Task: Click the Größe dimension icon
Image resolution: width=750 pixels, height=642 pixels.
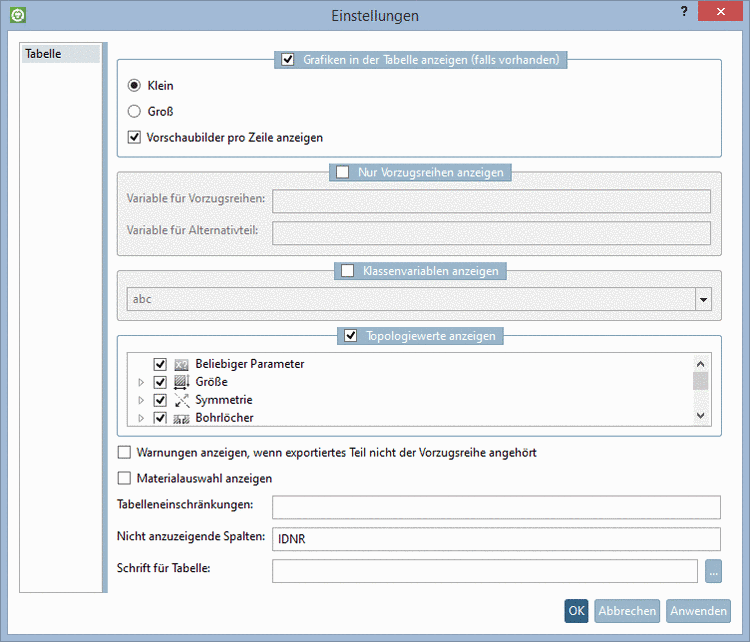Action: [x=181, y=382]
